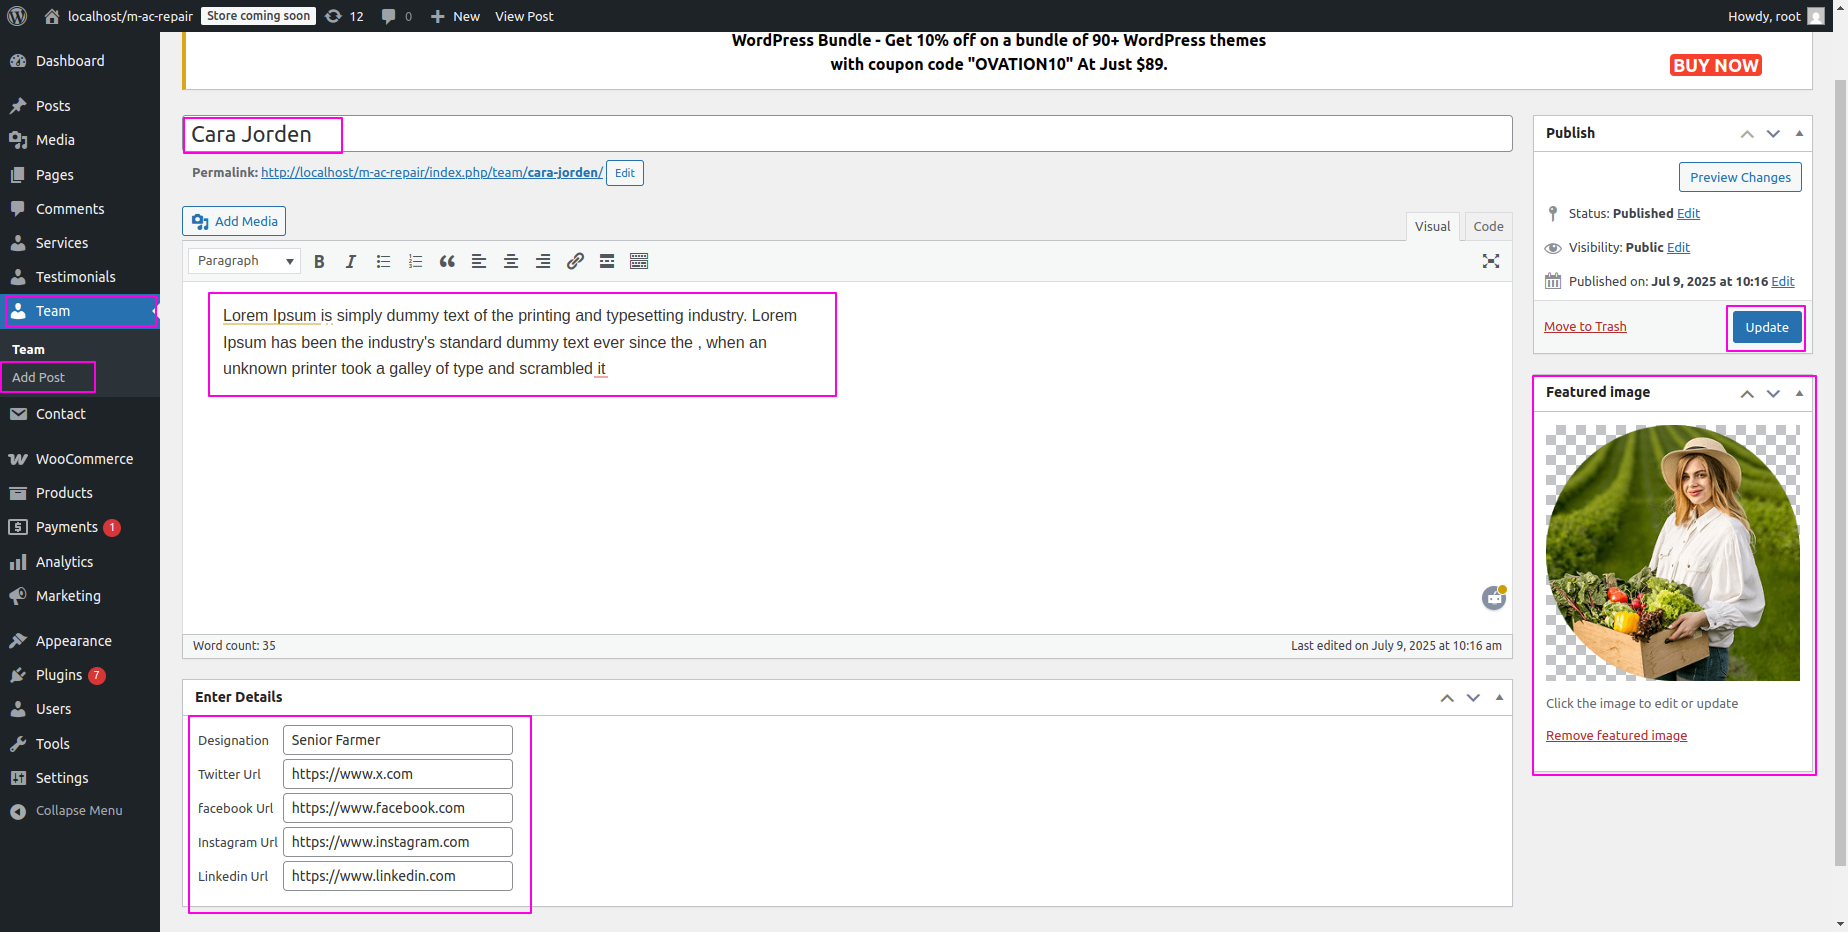Move Featured image panel down
The width and height of the screenshot is (1848, 932).
pyautogui.click(x=1773, y=393)
